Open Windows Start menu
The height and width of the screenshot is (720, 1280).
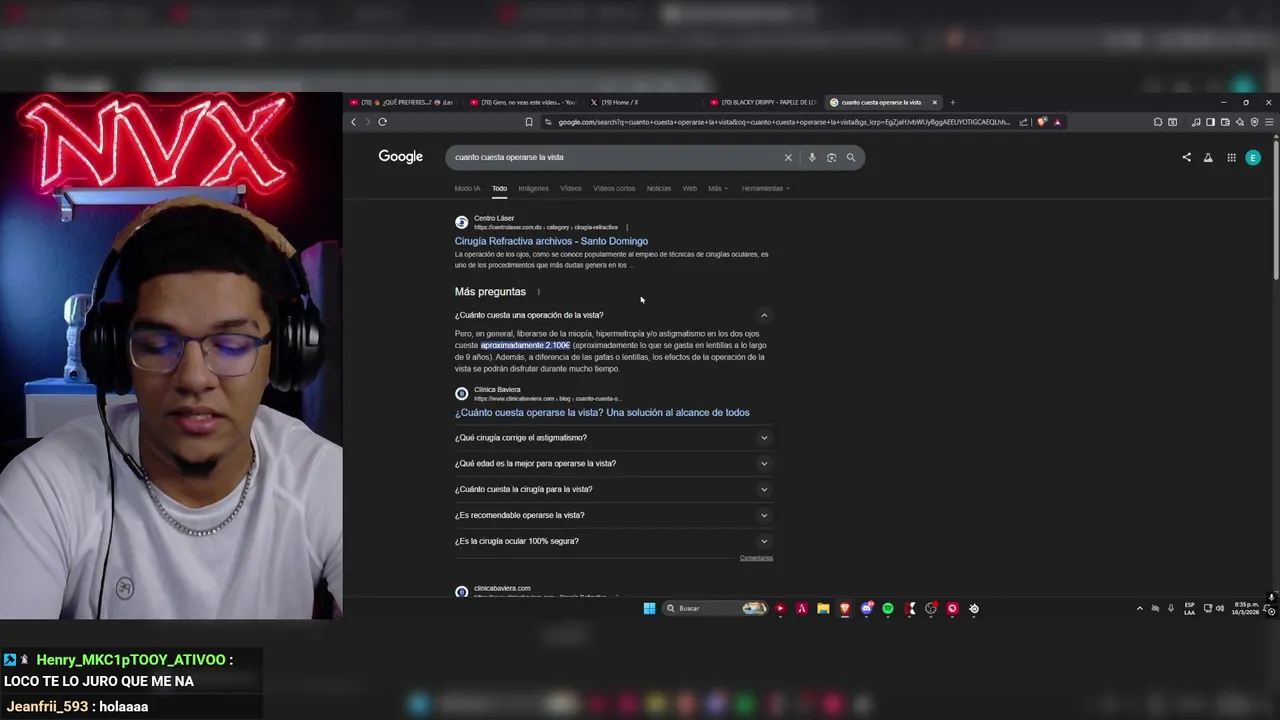[649, 608]
